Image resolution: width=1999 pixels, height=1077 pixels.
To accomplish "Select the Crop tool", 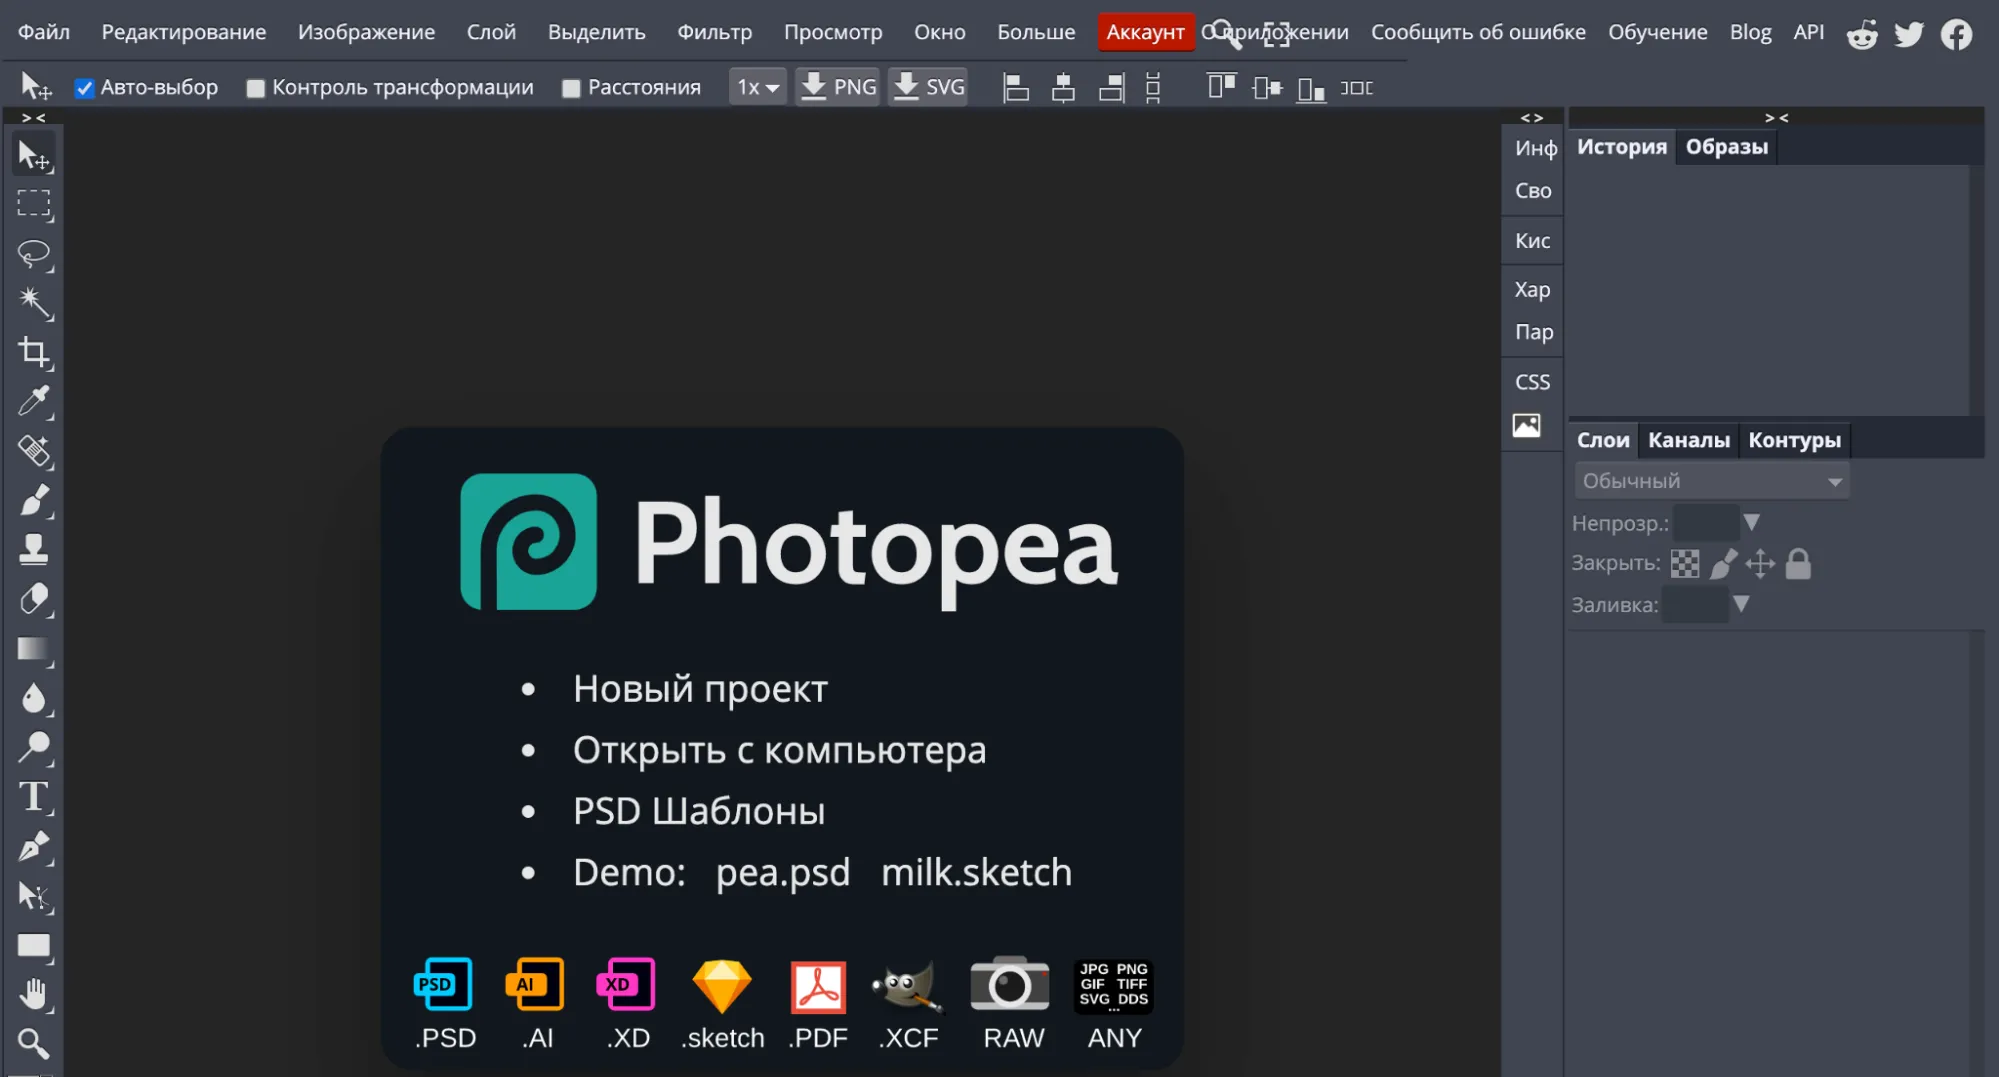I will (x=34, y=352).
